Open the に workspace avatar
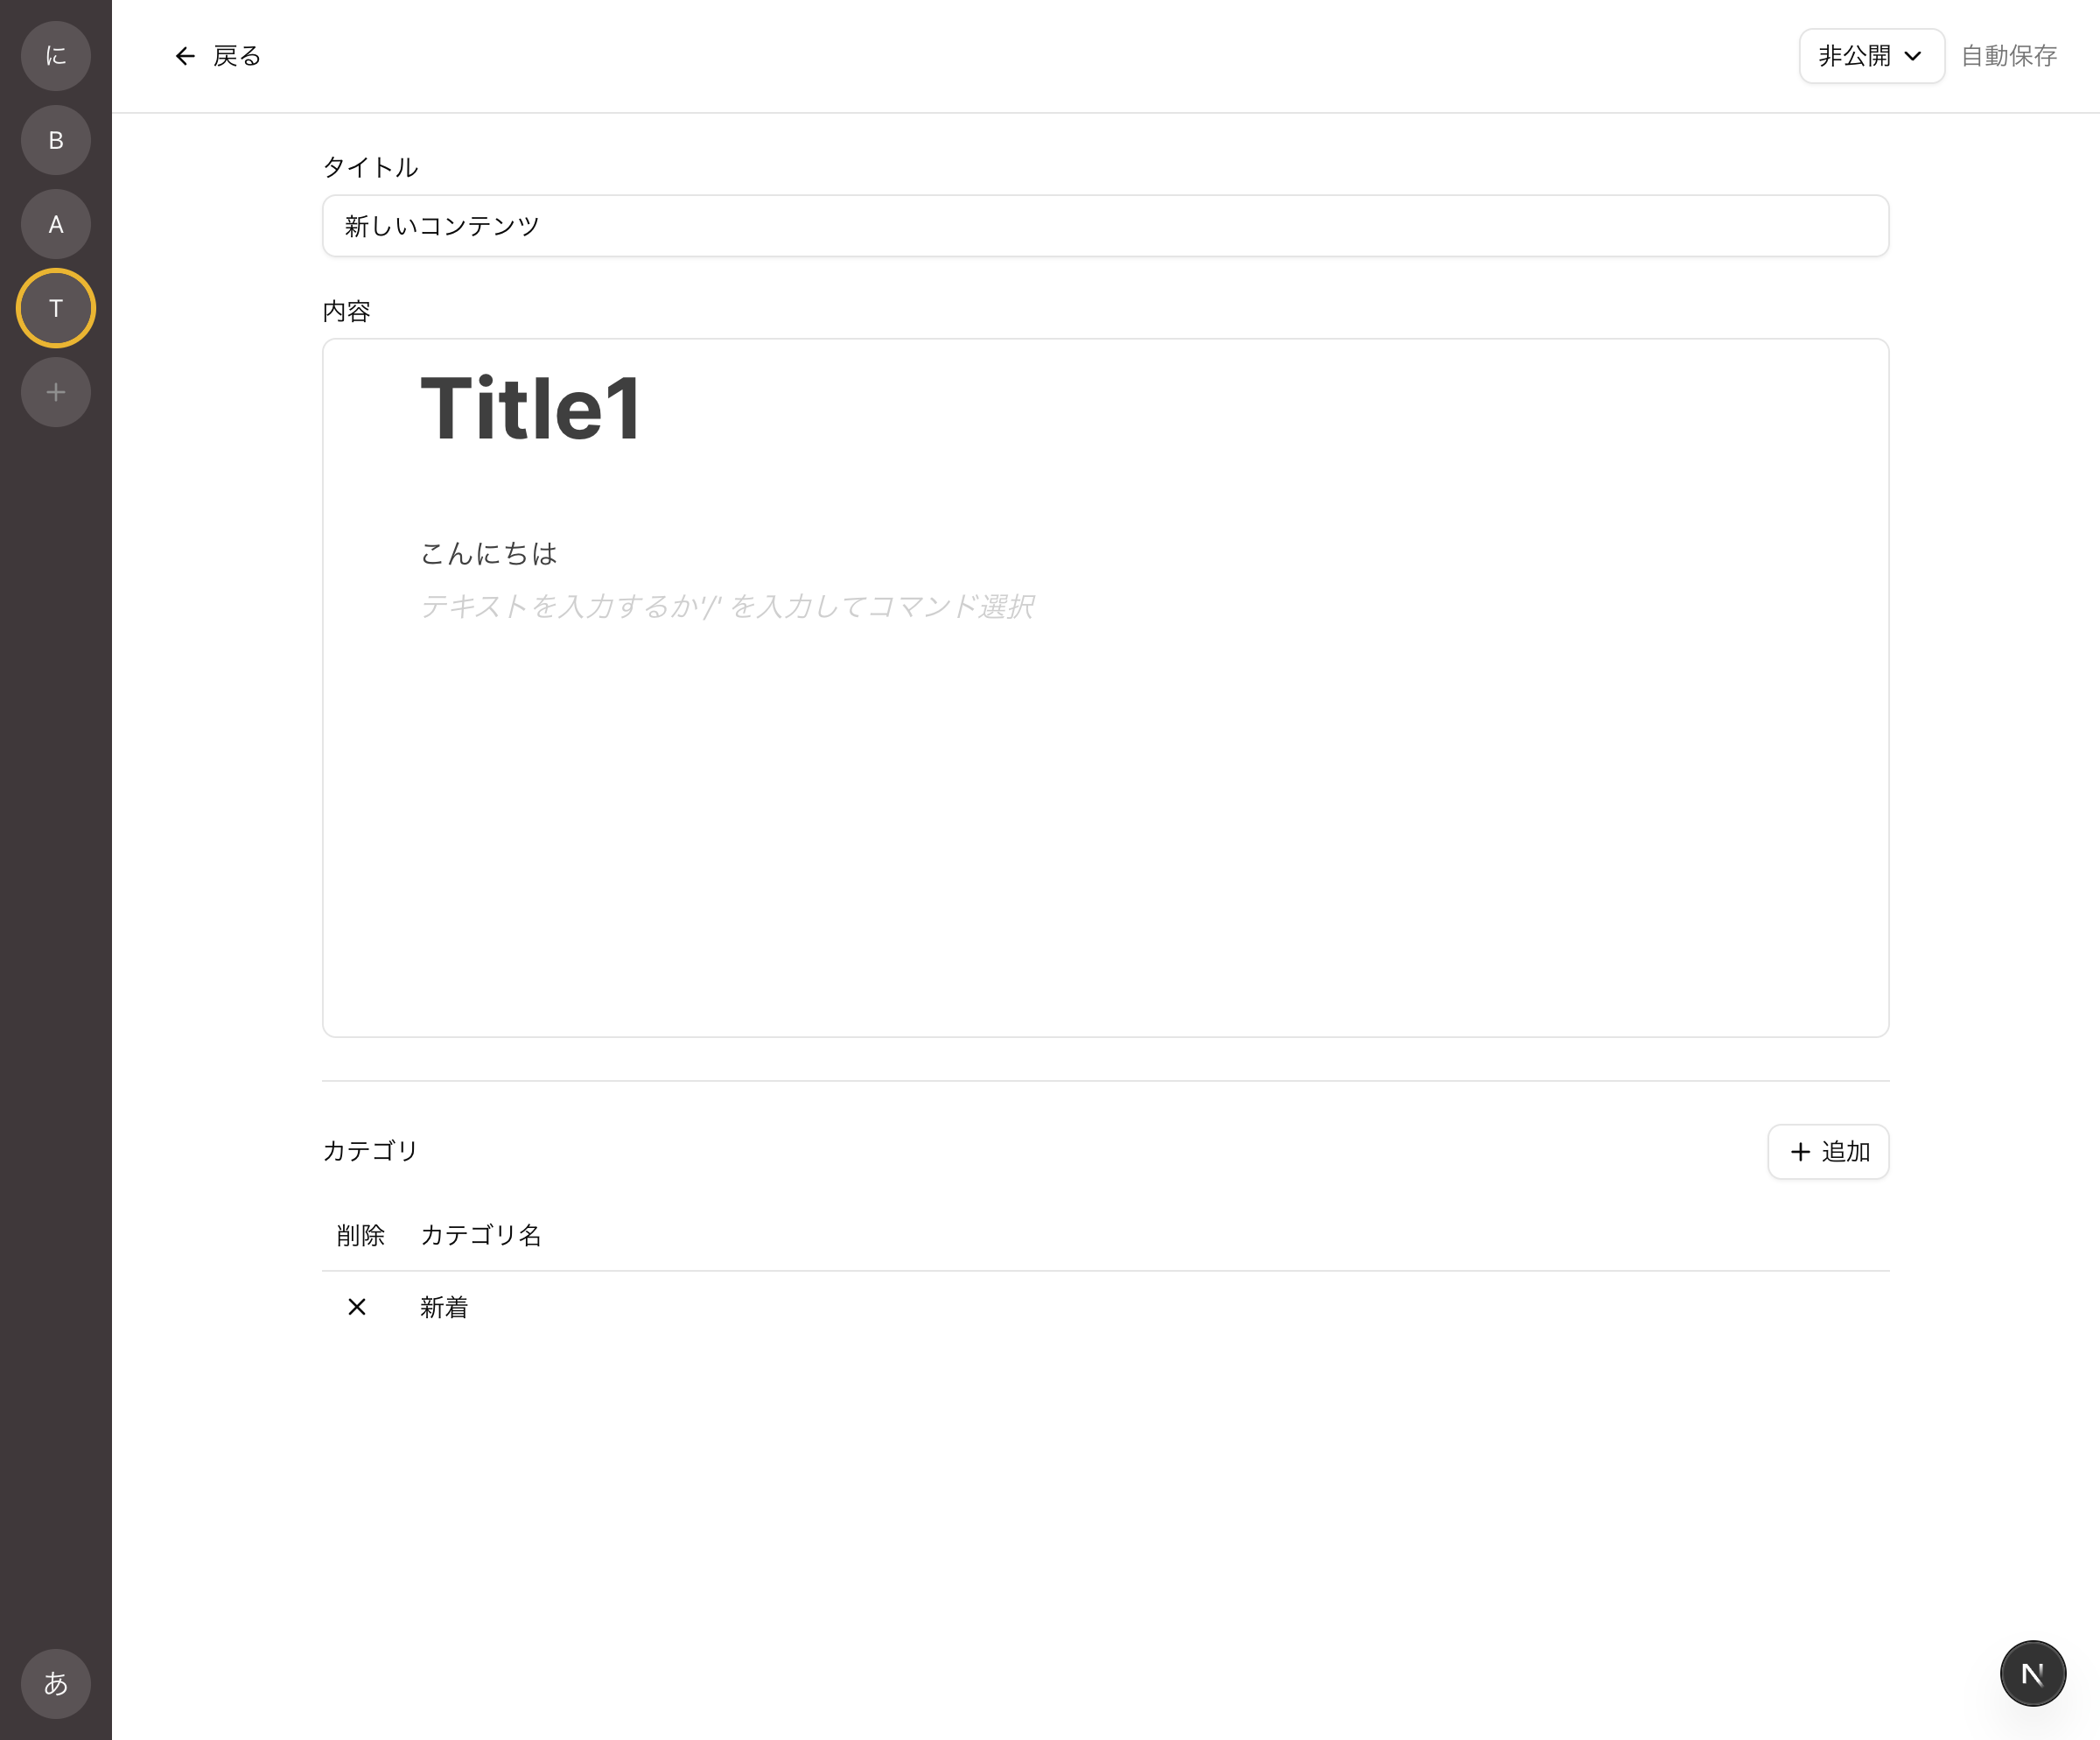Image resolution: width=2100 pixels, height=1740 pixels. coord(56,56)
